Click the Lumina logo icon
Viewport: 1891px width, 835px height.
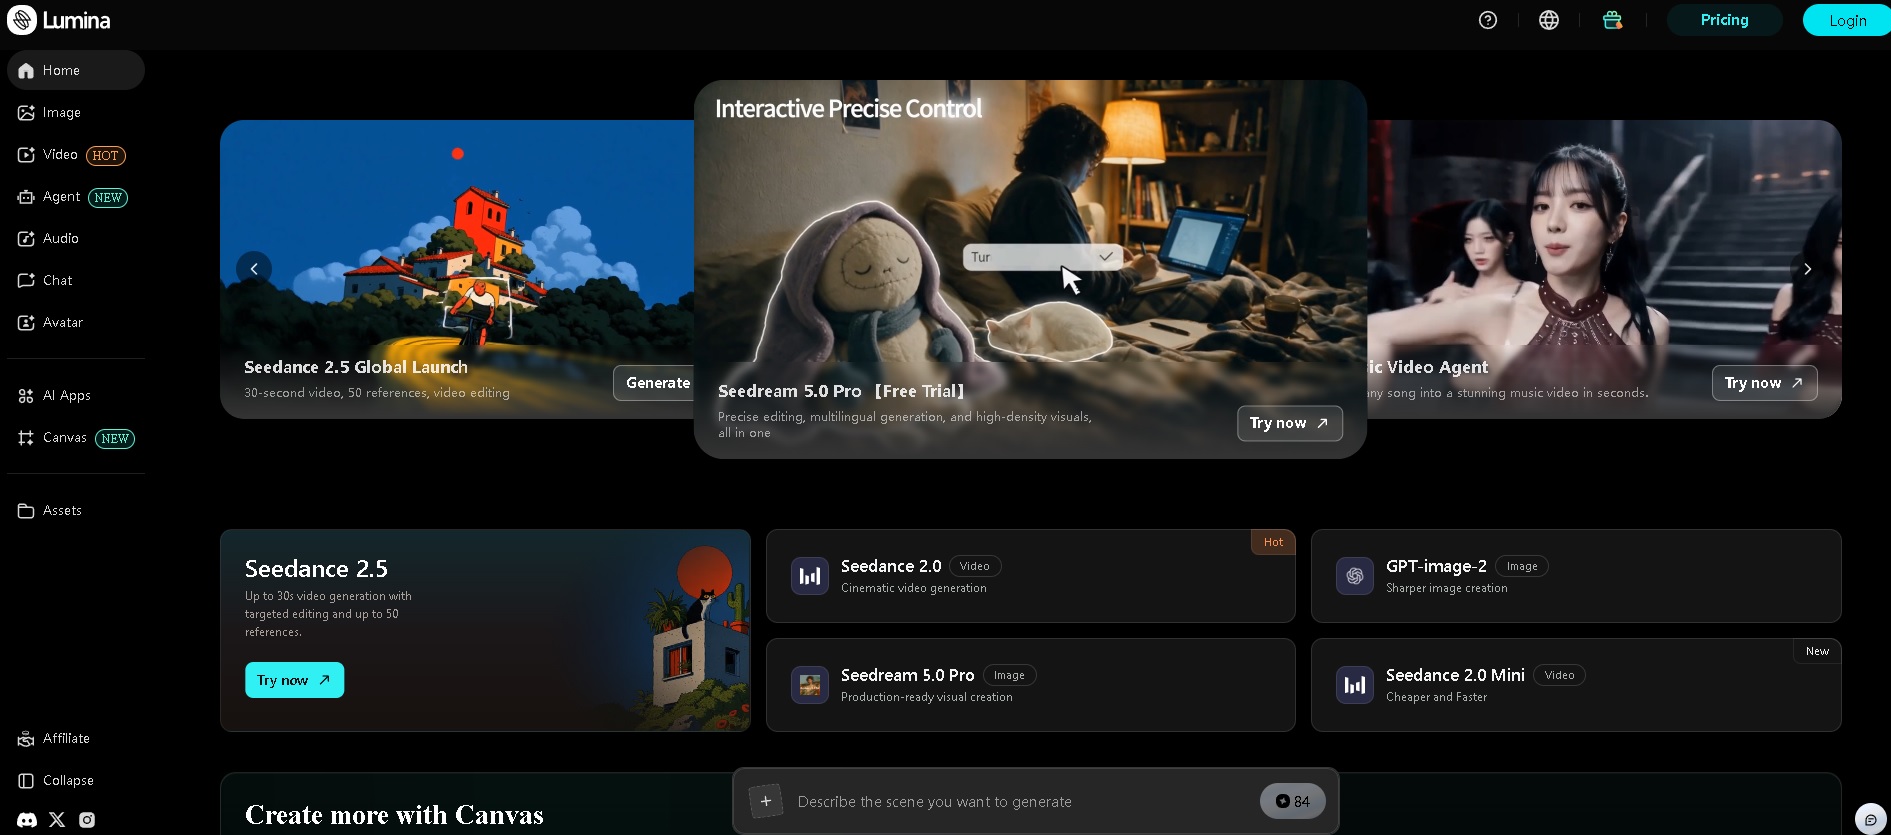click(22, 20)
